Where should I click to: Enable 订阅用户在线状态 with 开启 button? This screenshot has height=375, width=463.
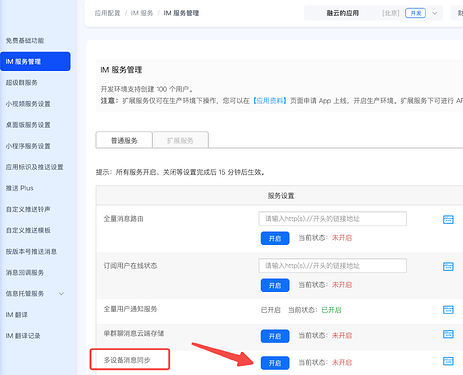click(275, 285)
